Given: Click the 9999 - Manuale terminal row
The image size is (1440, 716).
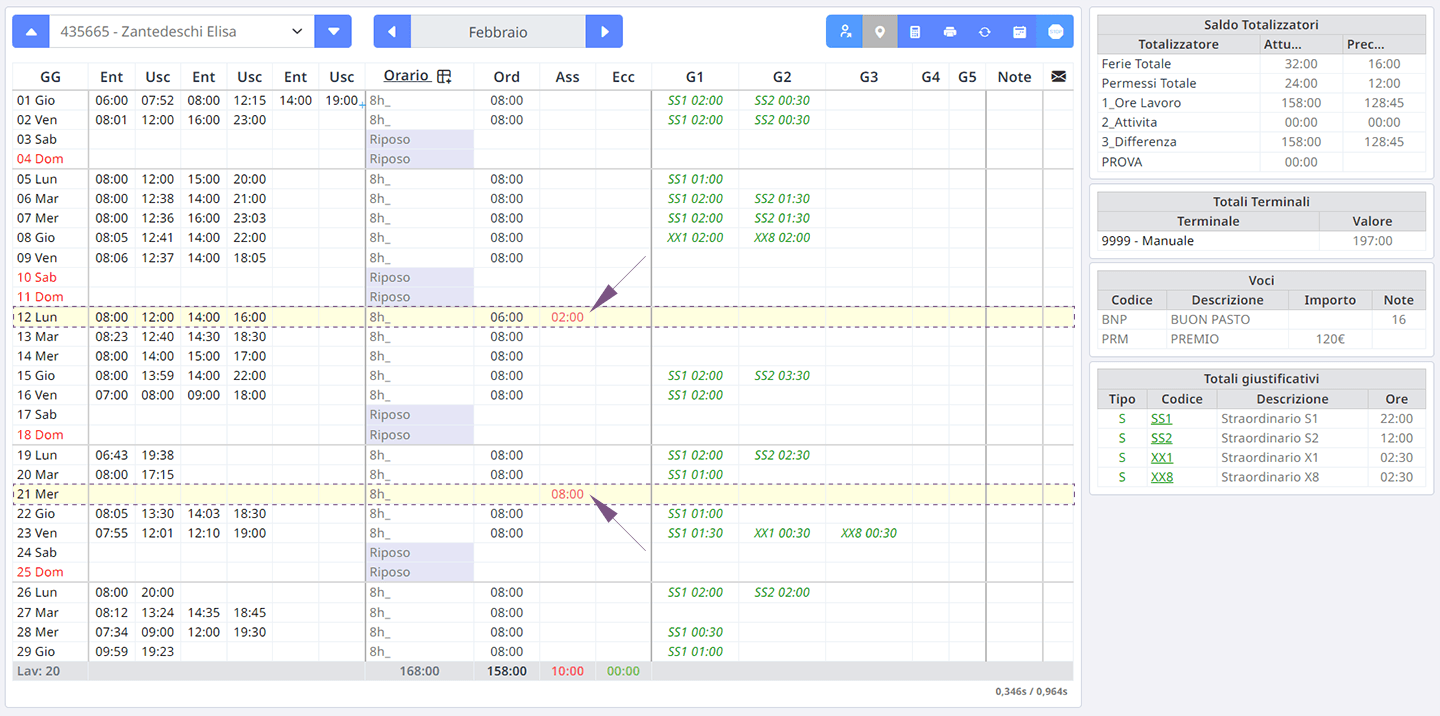Looking at the screenshot, I should pos(1261,241).
